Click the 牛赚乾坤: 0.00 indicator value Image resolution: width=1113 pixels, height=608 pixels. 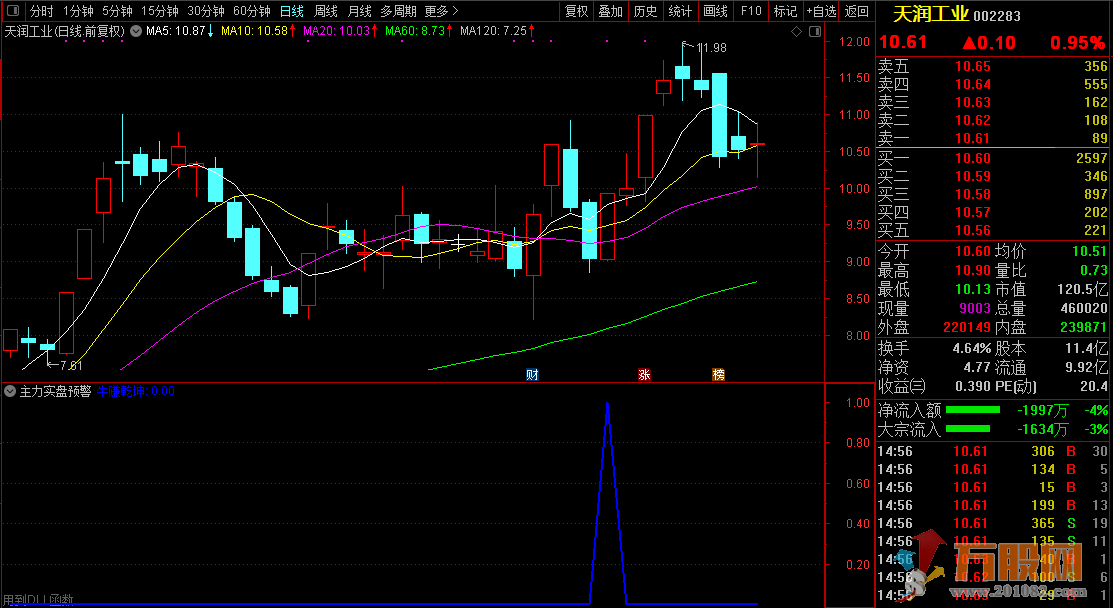click(x=136, y=391)
